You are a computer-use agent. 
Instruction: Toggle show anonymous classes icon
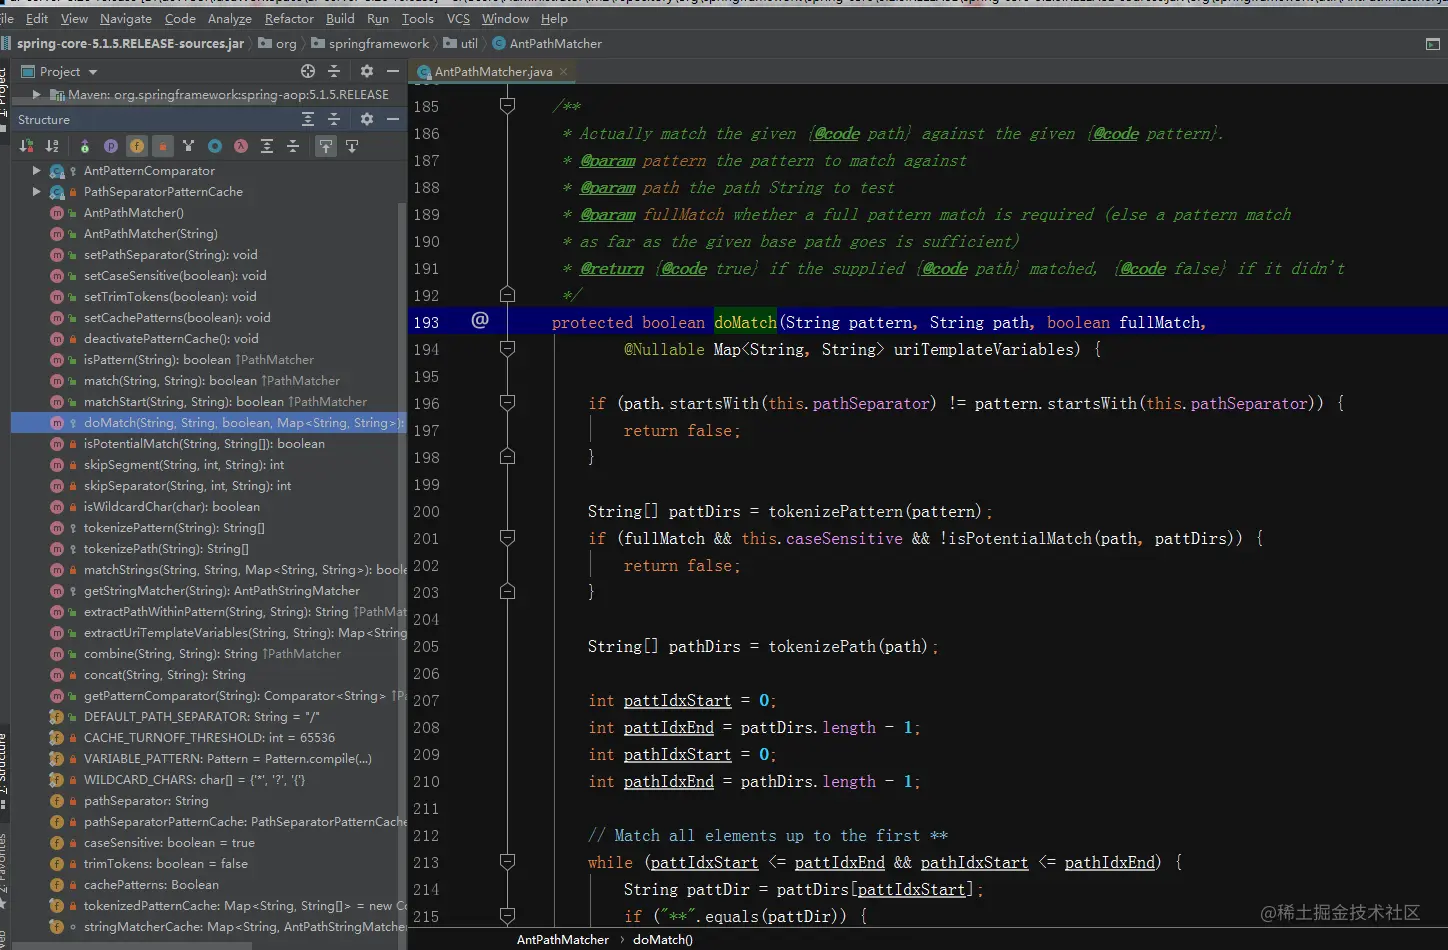[215, 146]
